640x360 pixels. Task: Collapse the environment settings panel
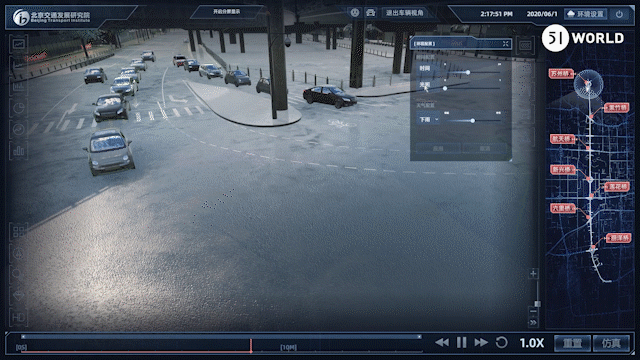click(x=506, y=44)
